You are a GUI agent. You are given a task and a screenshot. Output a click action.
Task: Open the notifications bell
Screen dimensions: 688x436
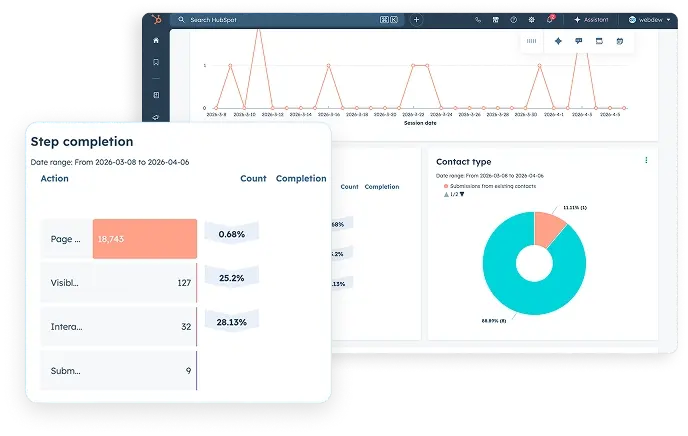[x=550, y=19]
